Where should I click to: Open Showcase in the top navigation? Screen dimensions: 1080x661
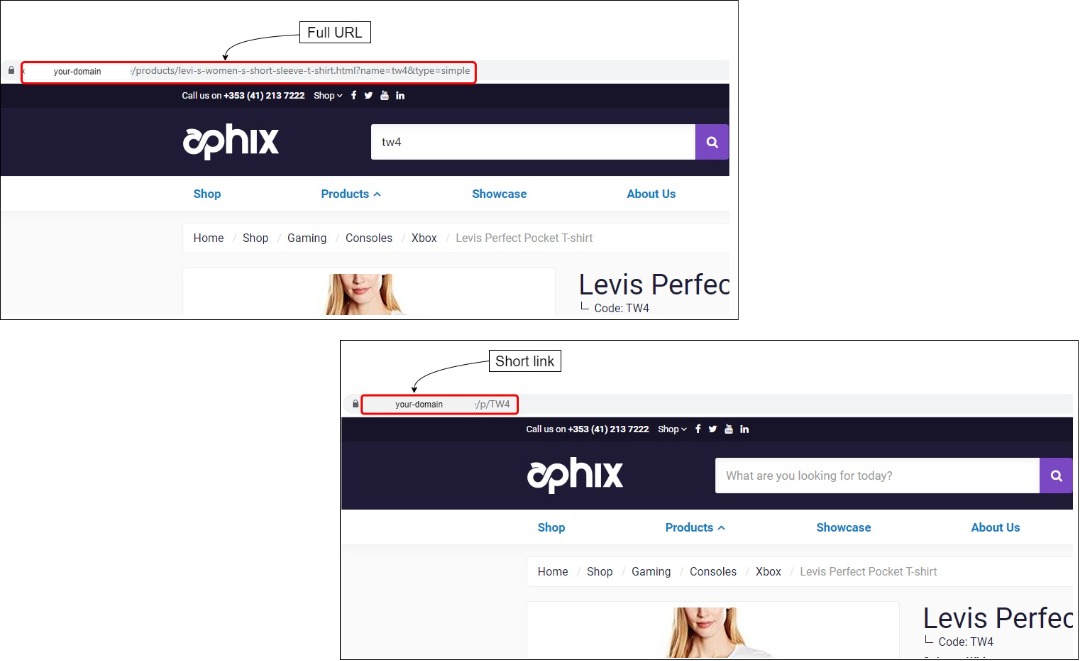pyautogui.click(x=499, y=194)
